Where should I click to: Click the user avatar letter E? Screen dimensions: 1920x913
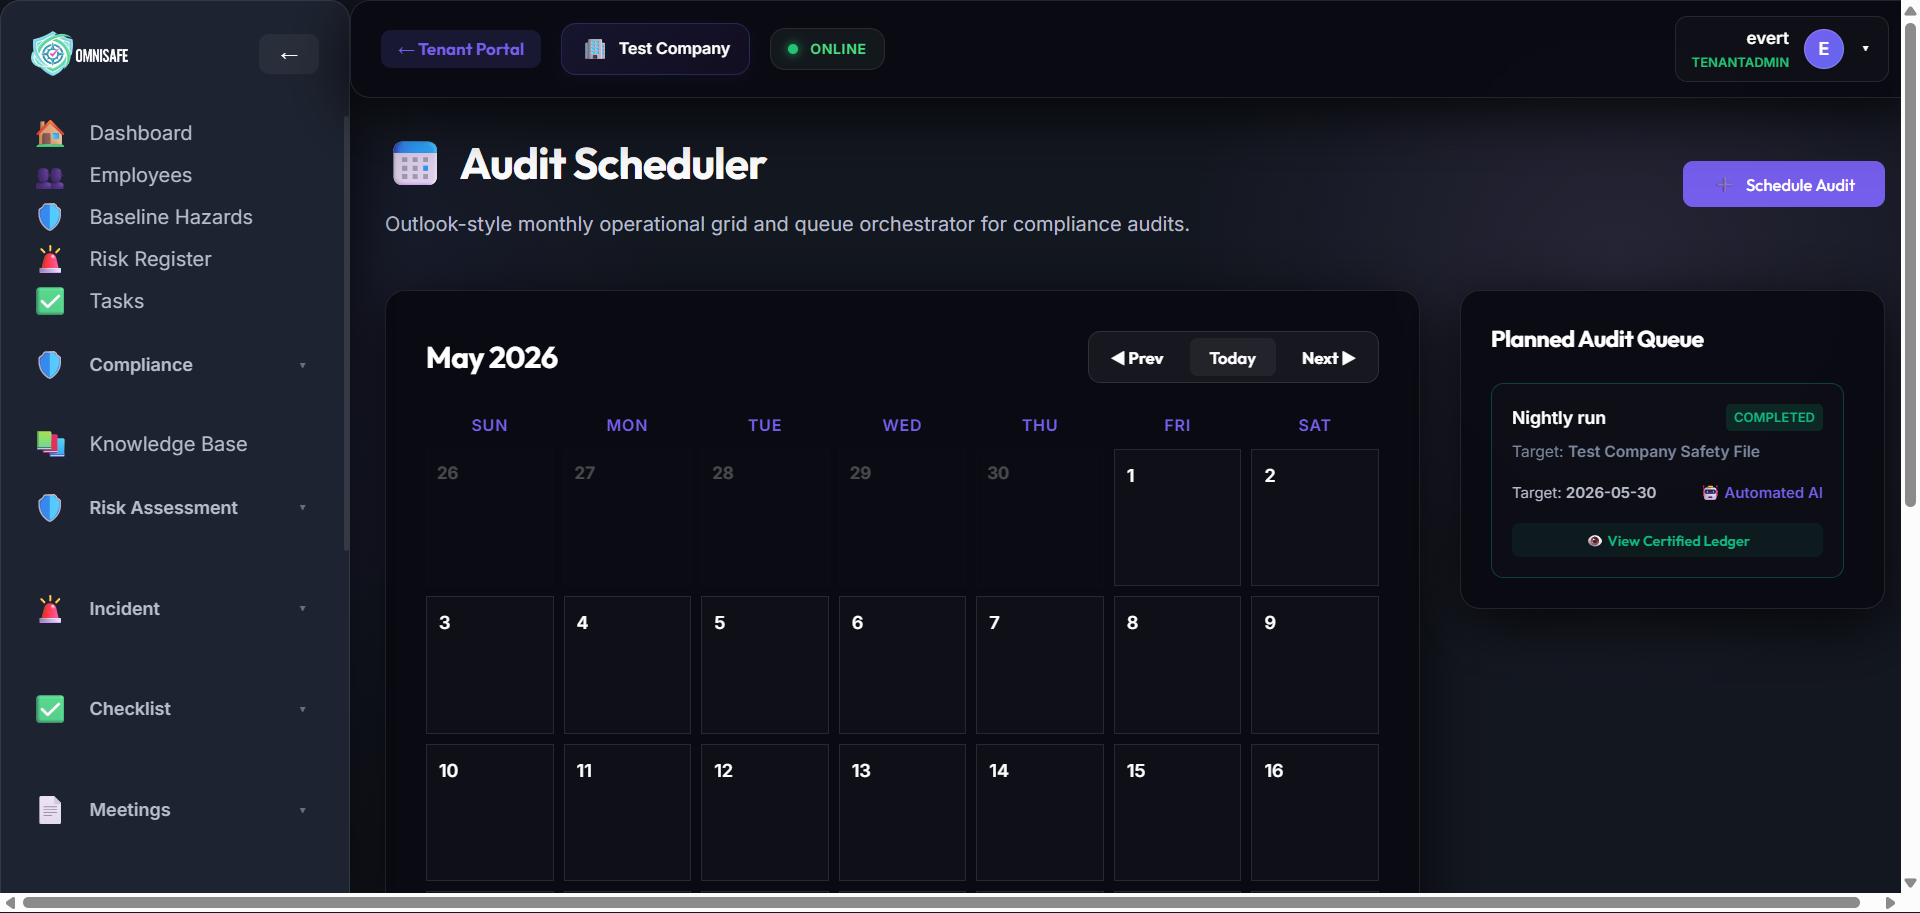(1824, 49)
